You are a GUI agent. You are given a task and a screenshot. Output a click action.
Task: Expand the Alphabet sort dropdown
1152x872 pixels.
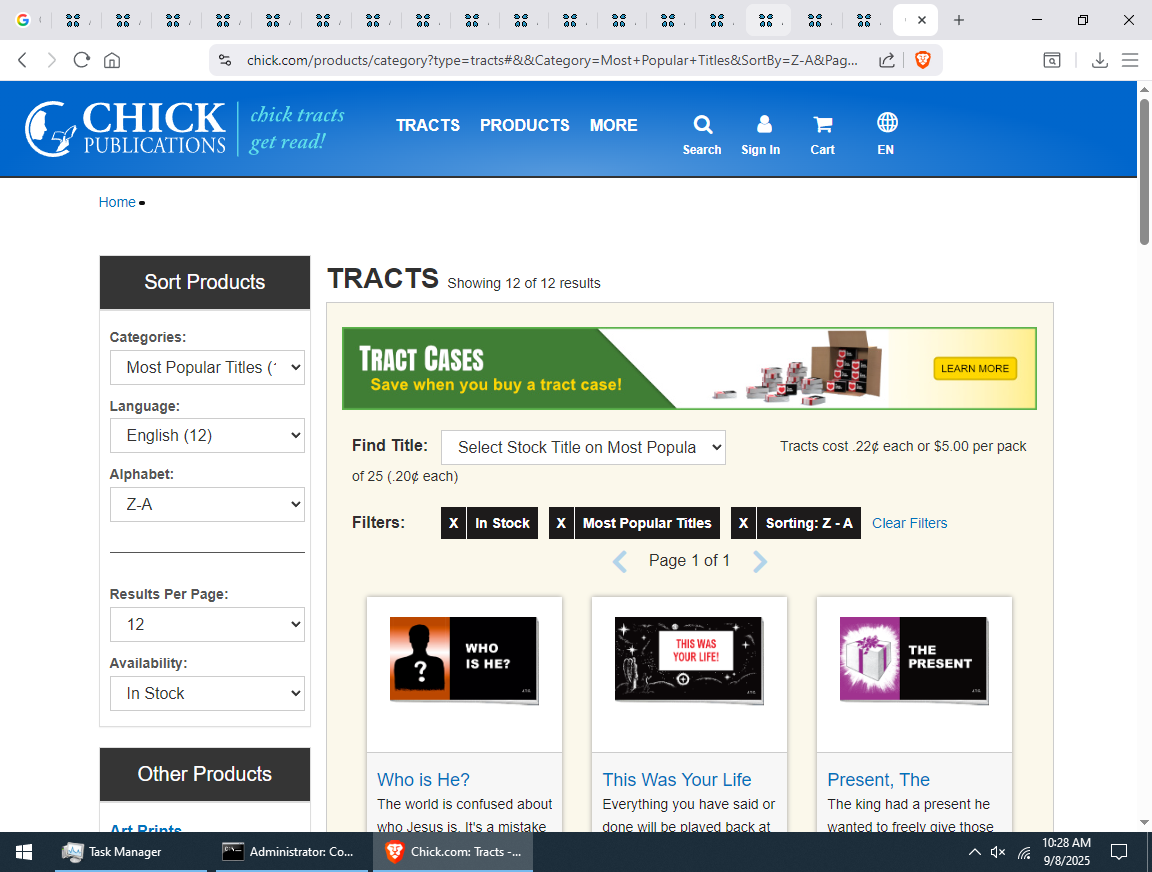click(x=207, y=505)
